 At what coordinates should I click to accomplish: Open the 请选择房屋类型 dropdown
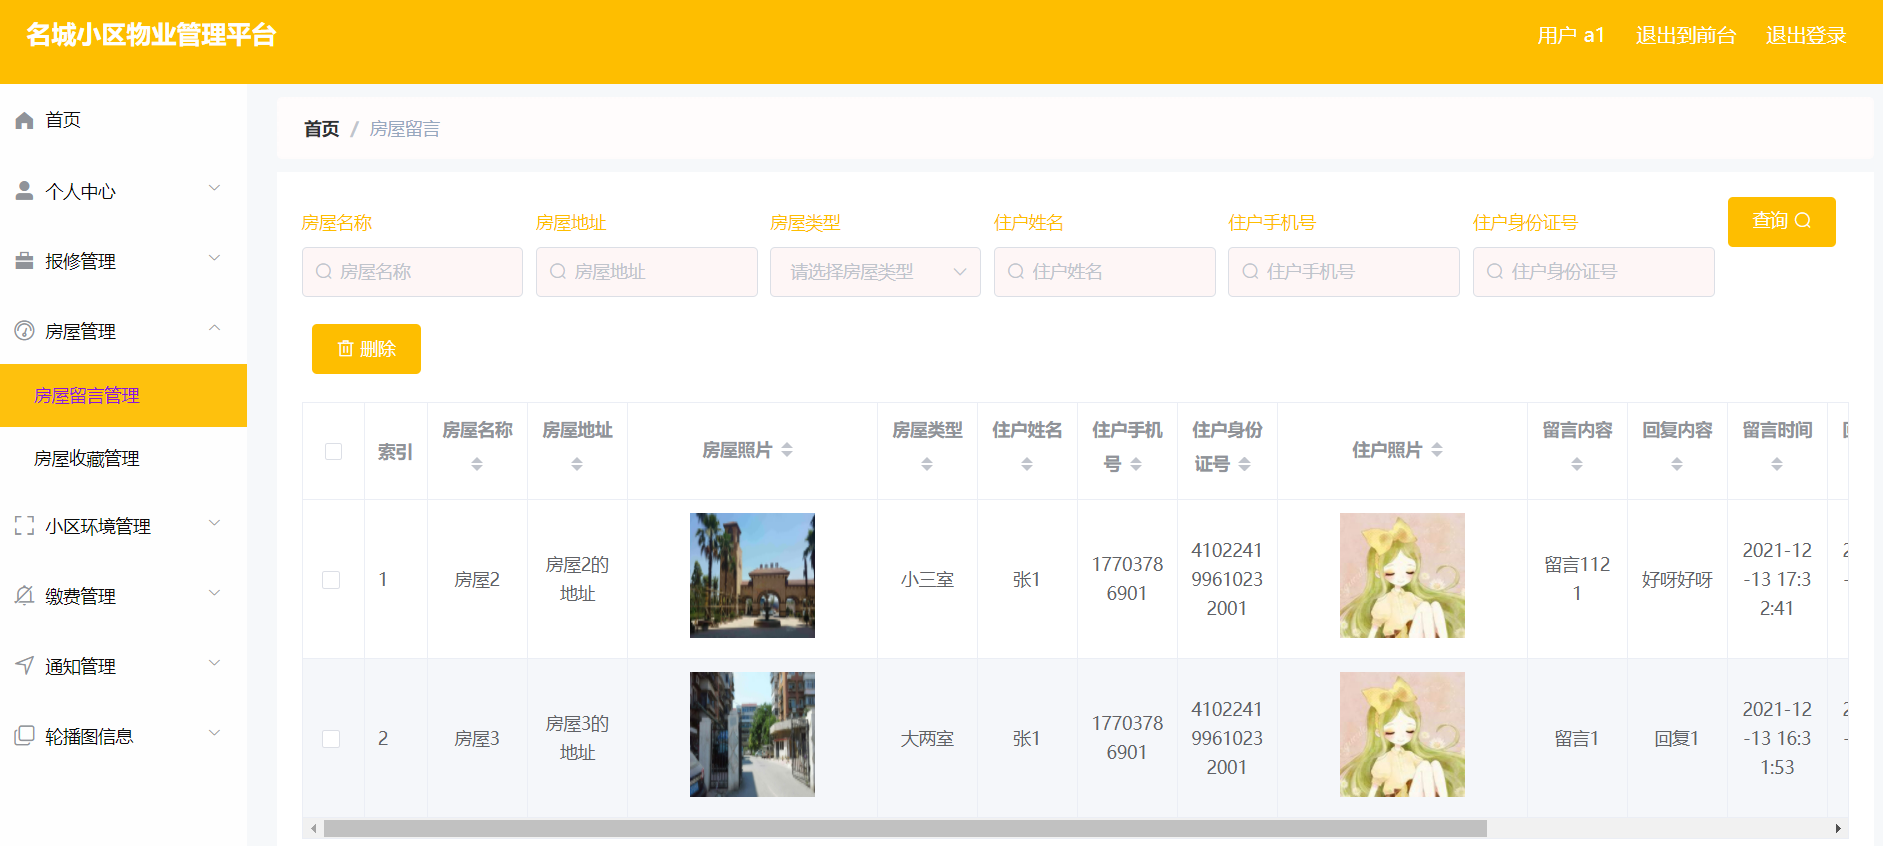875,272
